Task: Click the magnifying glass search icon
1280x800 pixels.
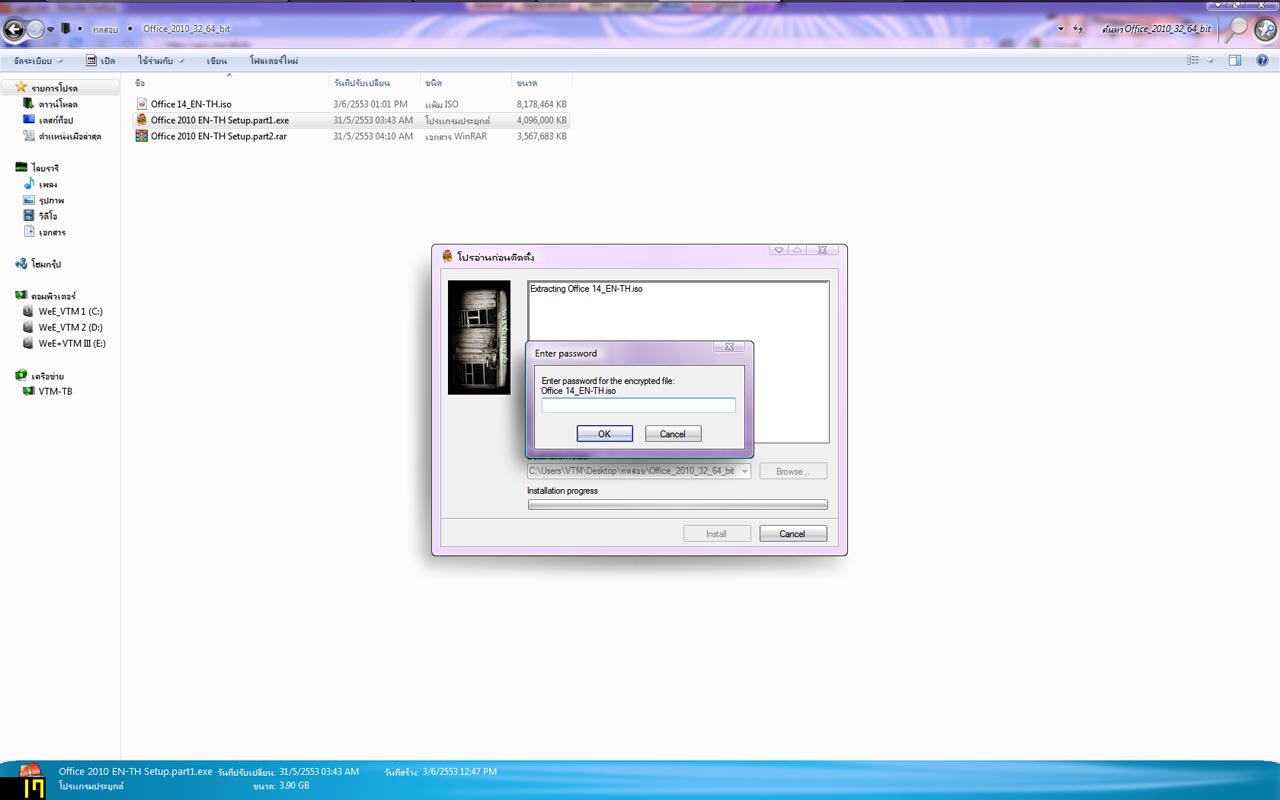Action: pyautogui.click(x=1238, y=28)
